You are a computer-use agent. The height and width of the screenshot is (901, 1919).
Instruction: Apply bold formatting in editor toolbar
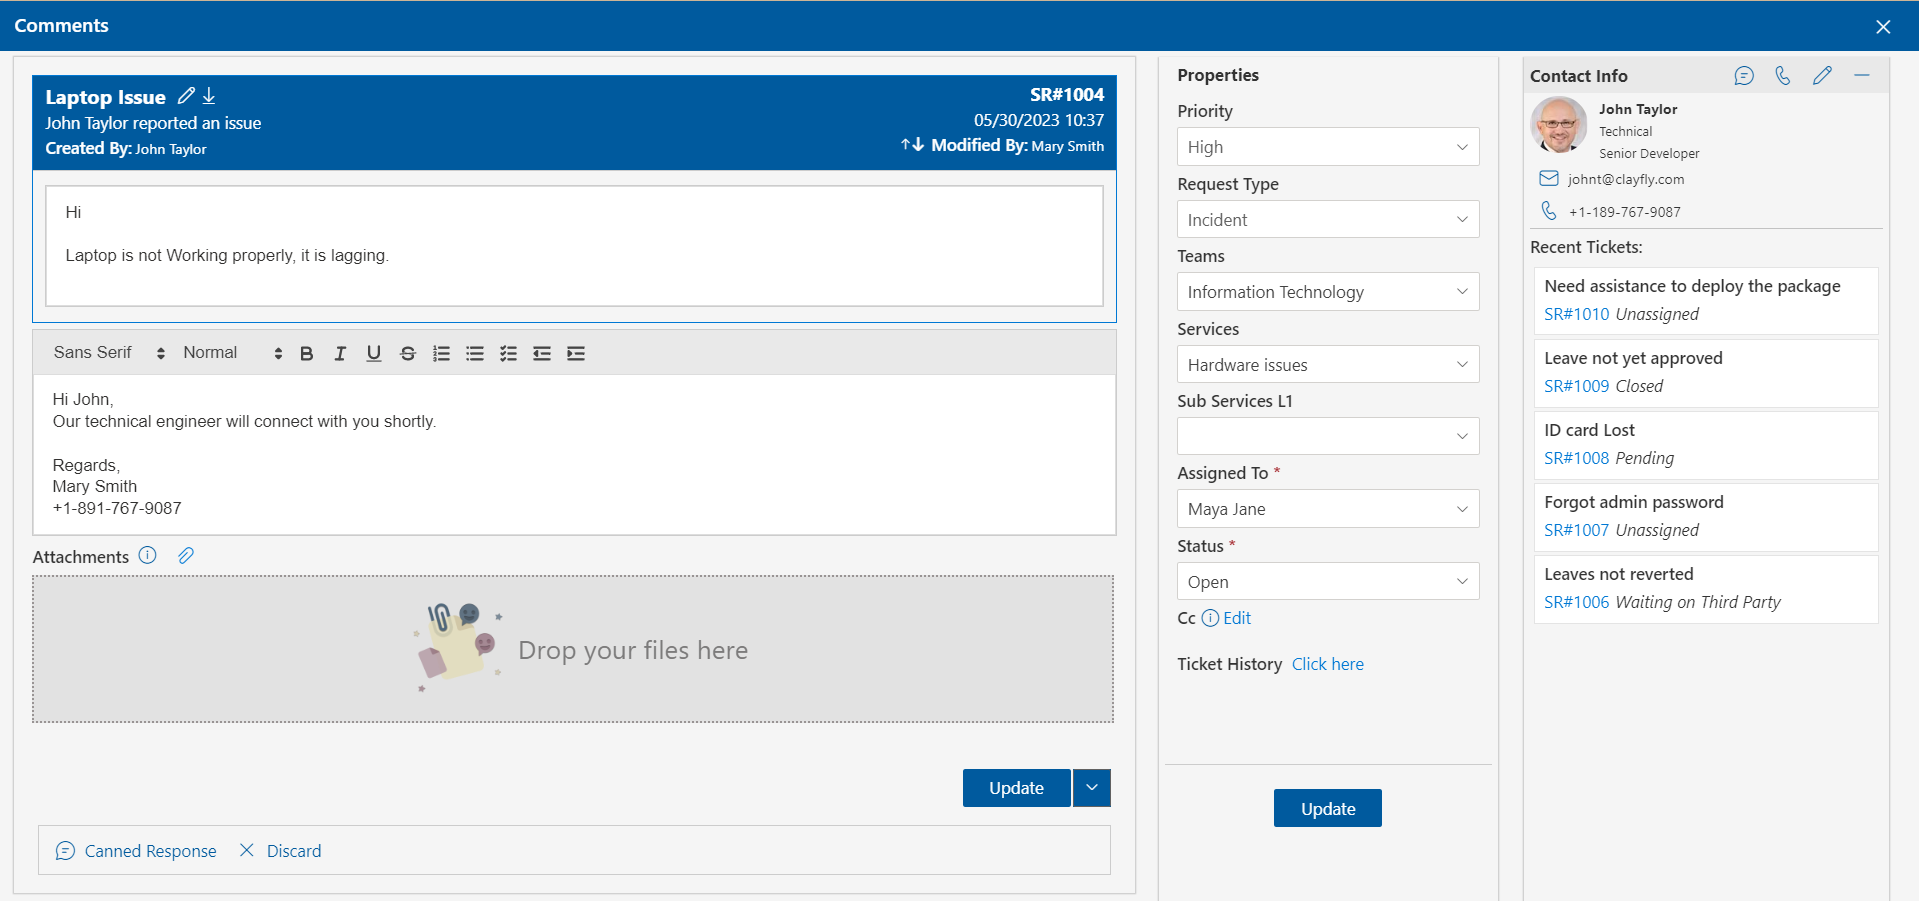pyautogui.click(x=307, y=353)
